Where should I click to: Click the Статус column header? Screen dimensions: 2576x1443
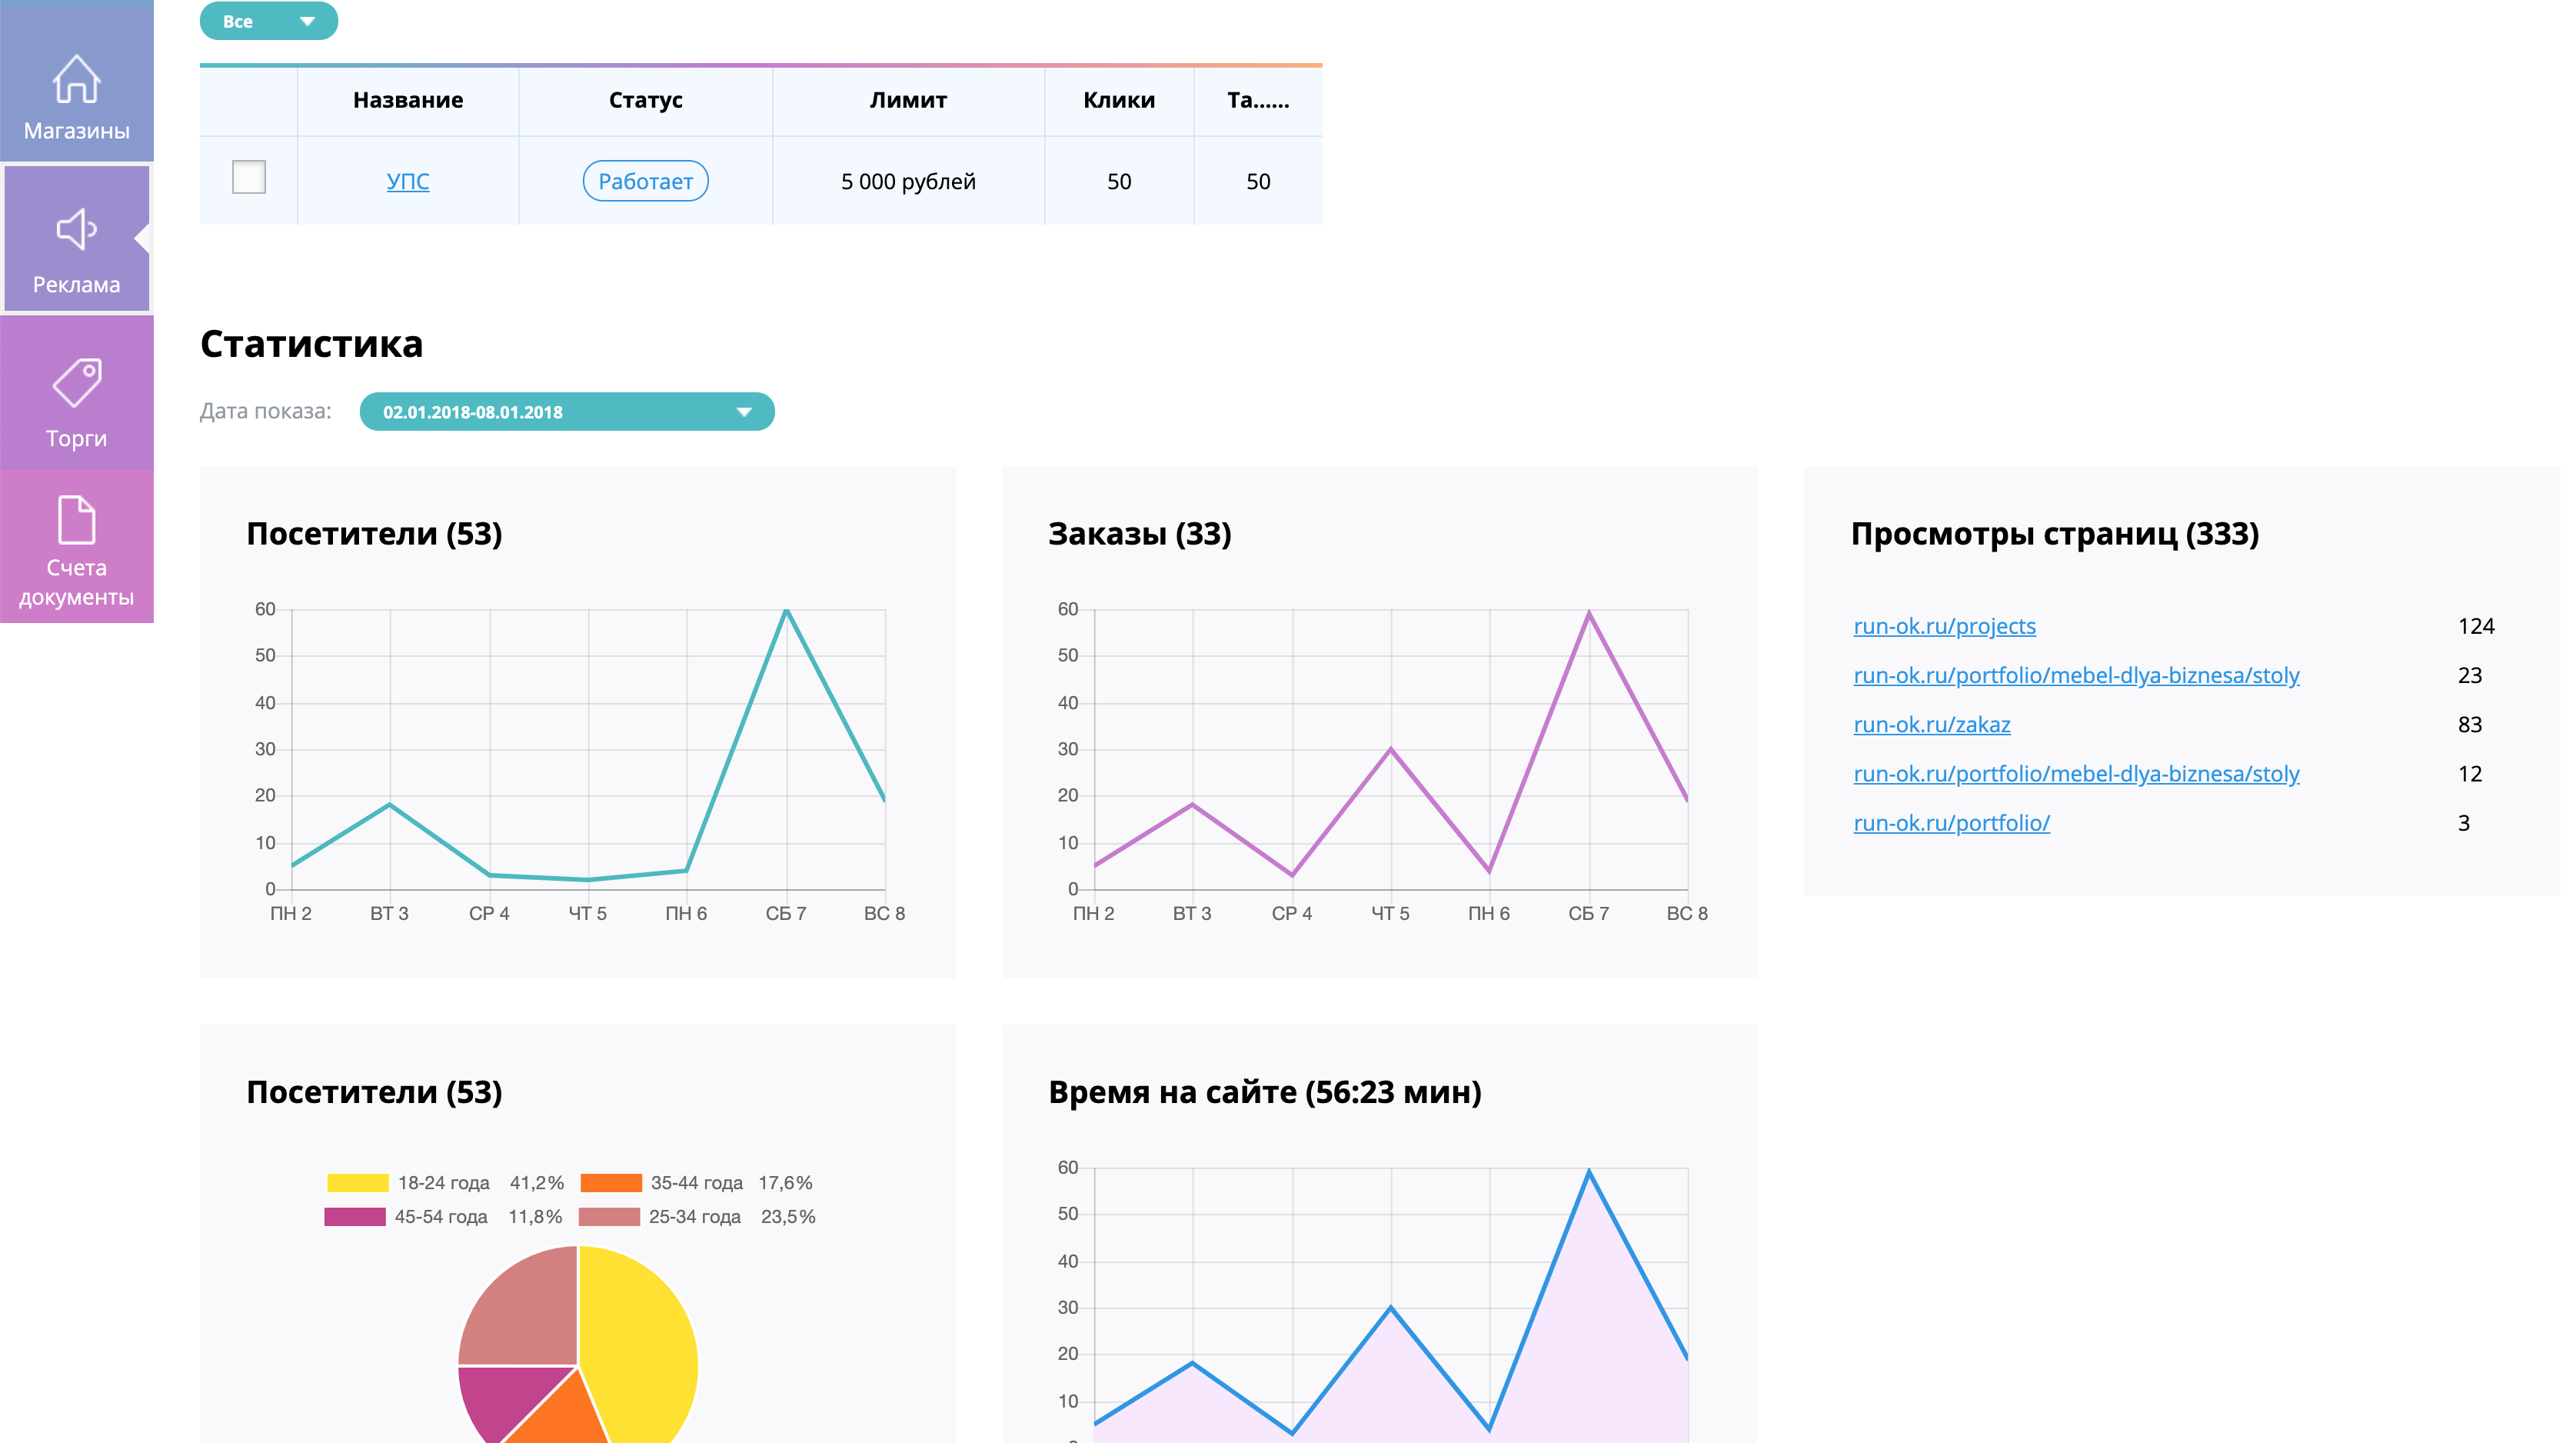pyautogui.click(x=645, y=100)
